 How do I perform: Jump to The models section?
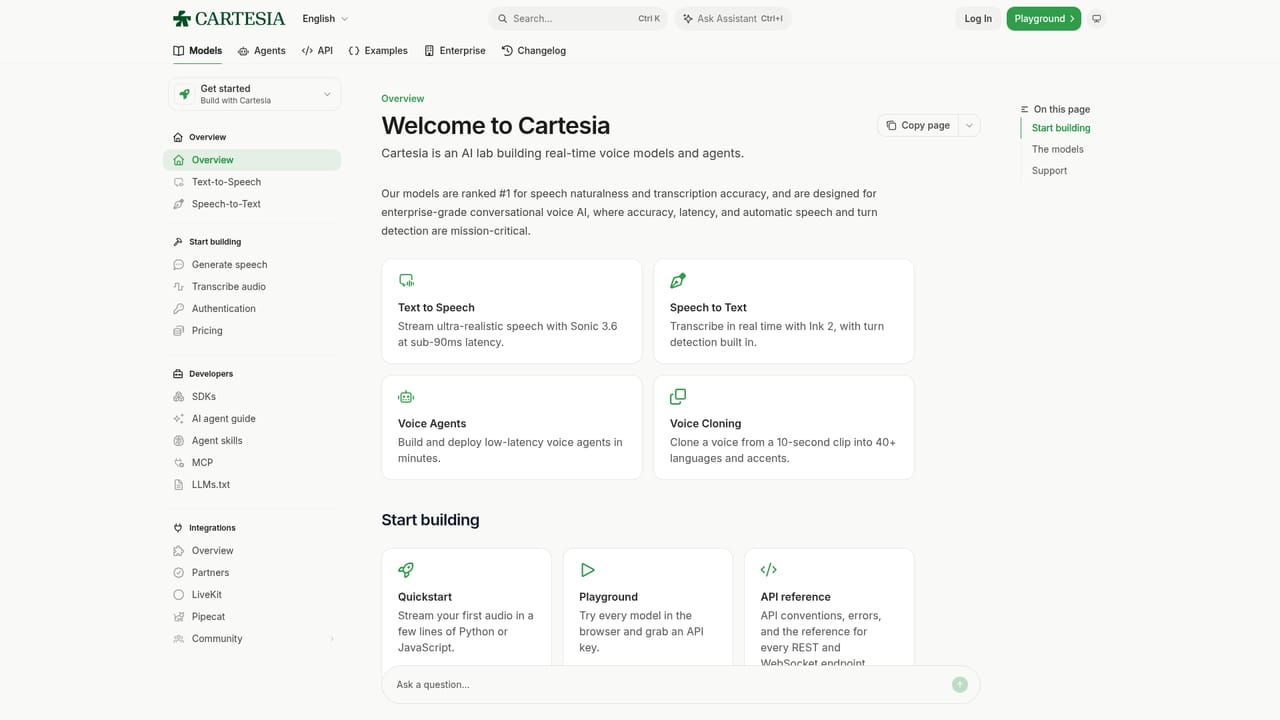1058,149
